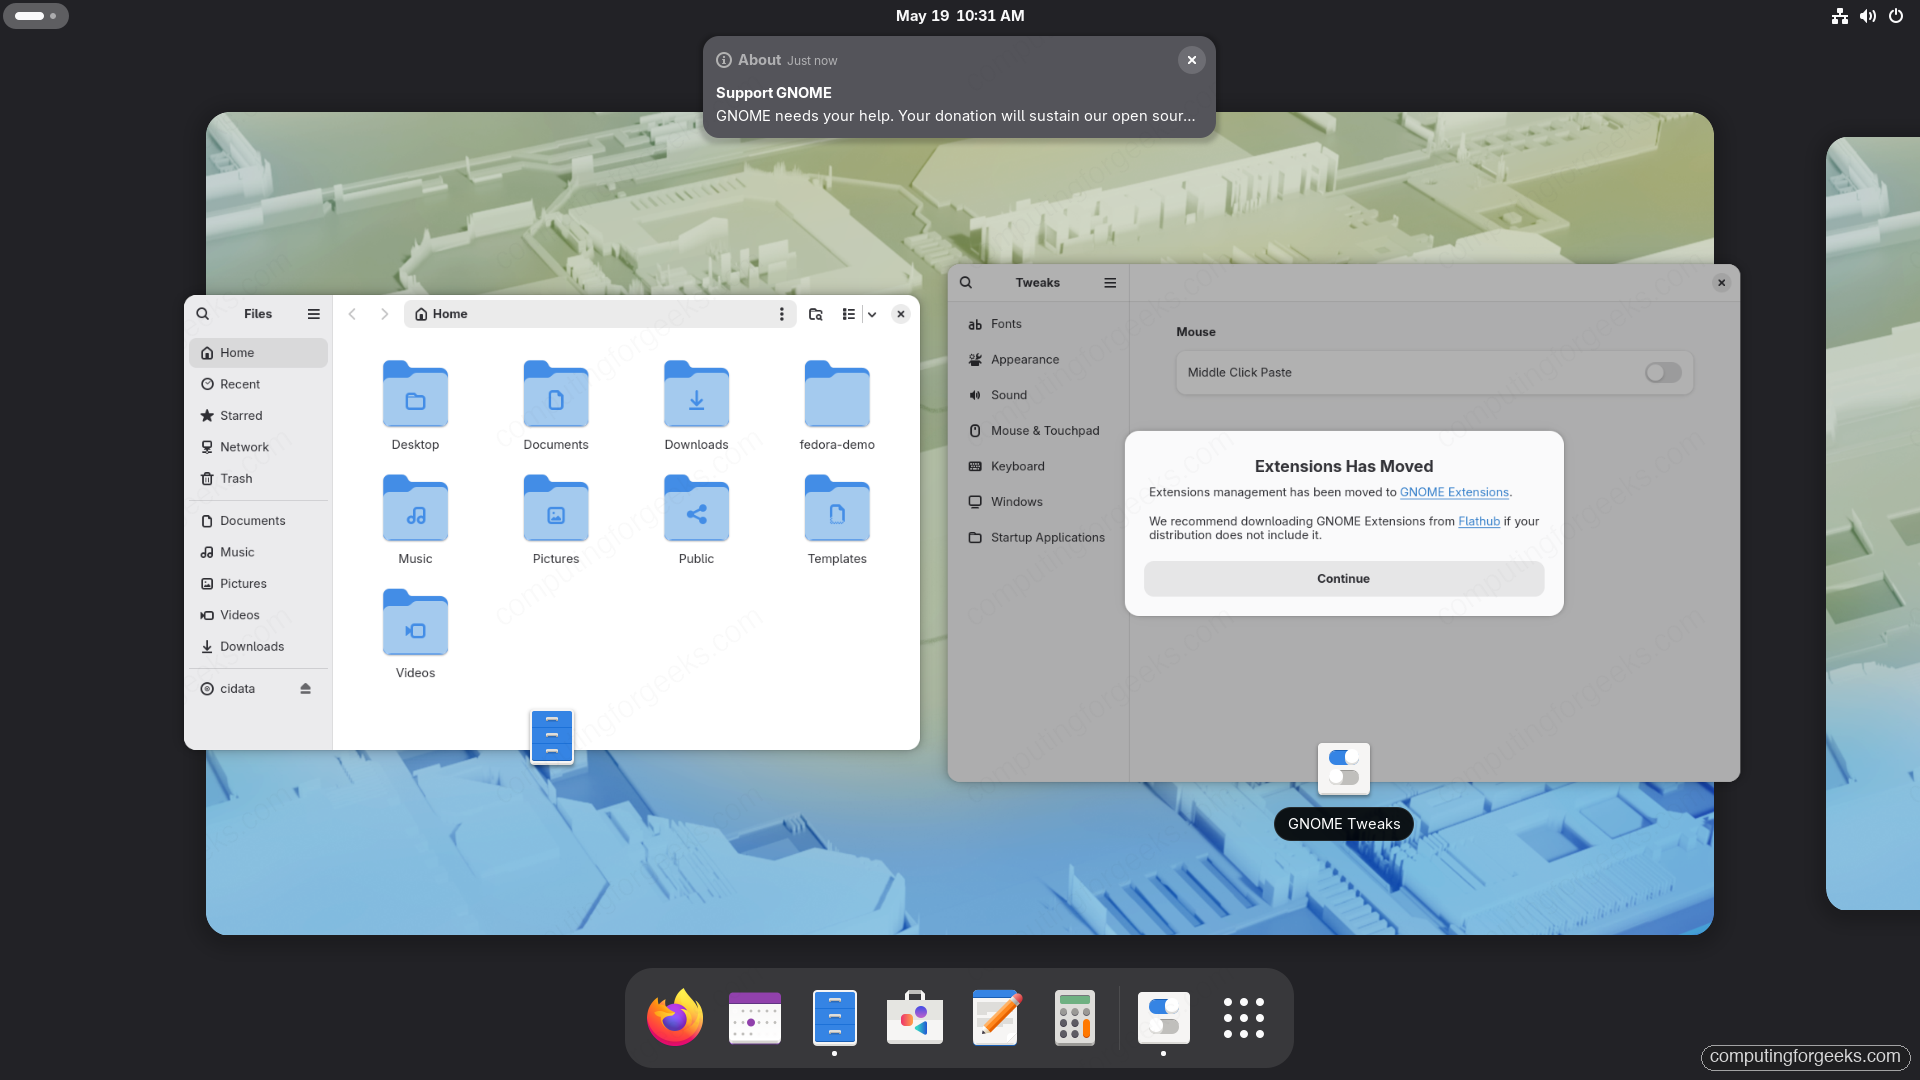Image resolution: width=1920 pixels, height=1080 pixels.
Task: Select Sound in Tweaks sidebar
Action: [1038, 395]
